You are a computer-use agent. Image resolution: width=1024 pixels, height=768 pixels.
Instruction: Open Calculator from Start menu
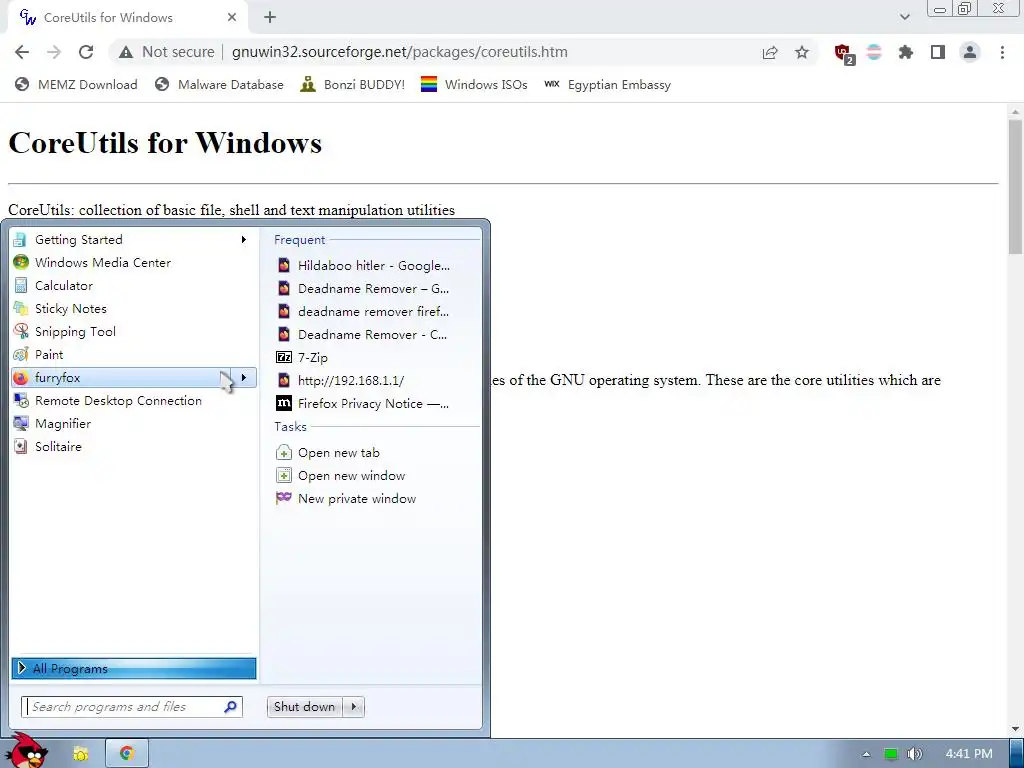133,285
